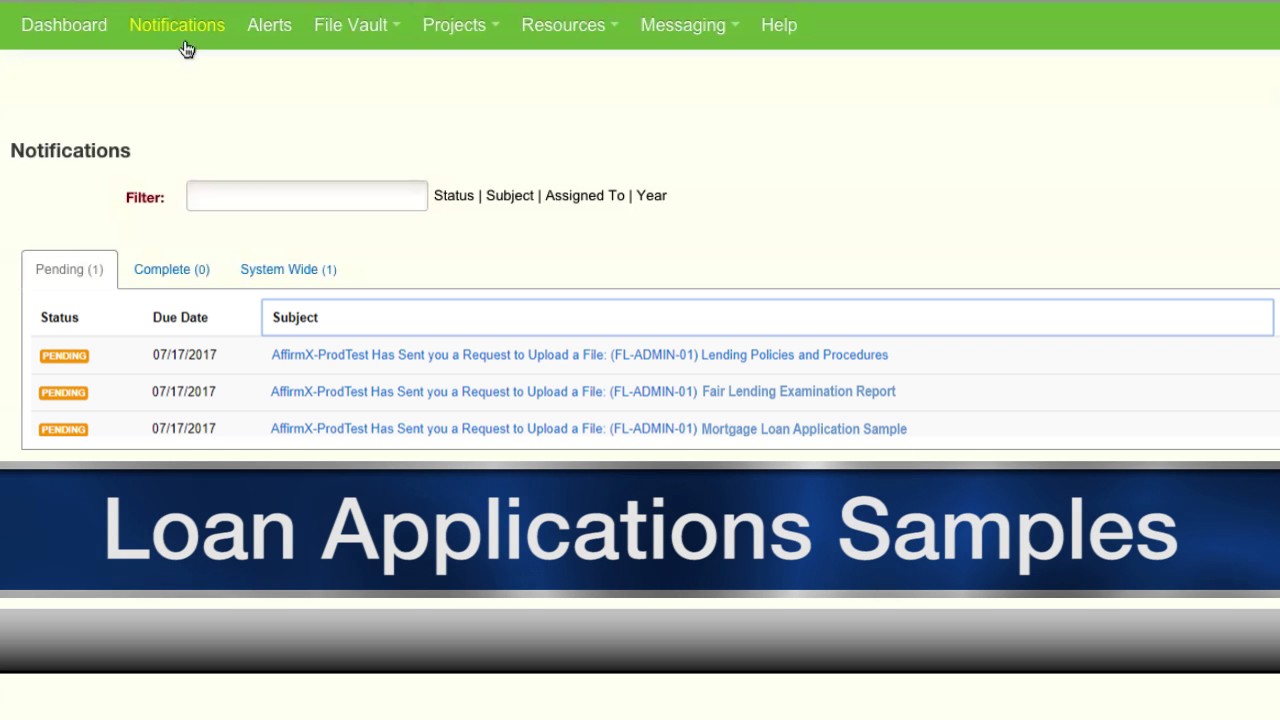
Task: Click Notifications in the top navigation
Action: pyautogui.click(x=177, y=25)
